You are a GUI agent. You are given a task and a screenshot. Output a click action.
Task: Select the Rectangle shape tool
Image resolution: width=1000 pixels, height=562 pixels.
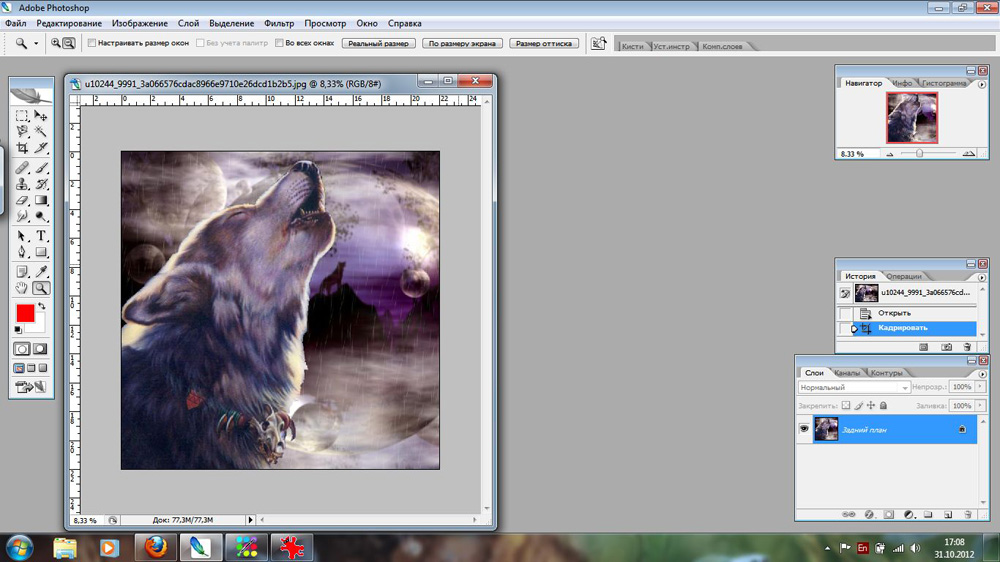pos(41,251)
